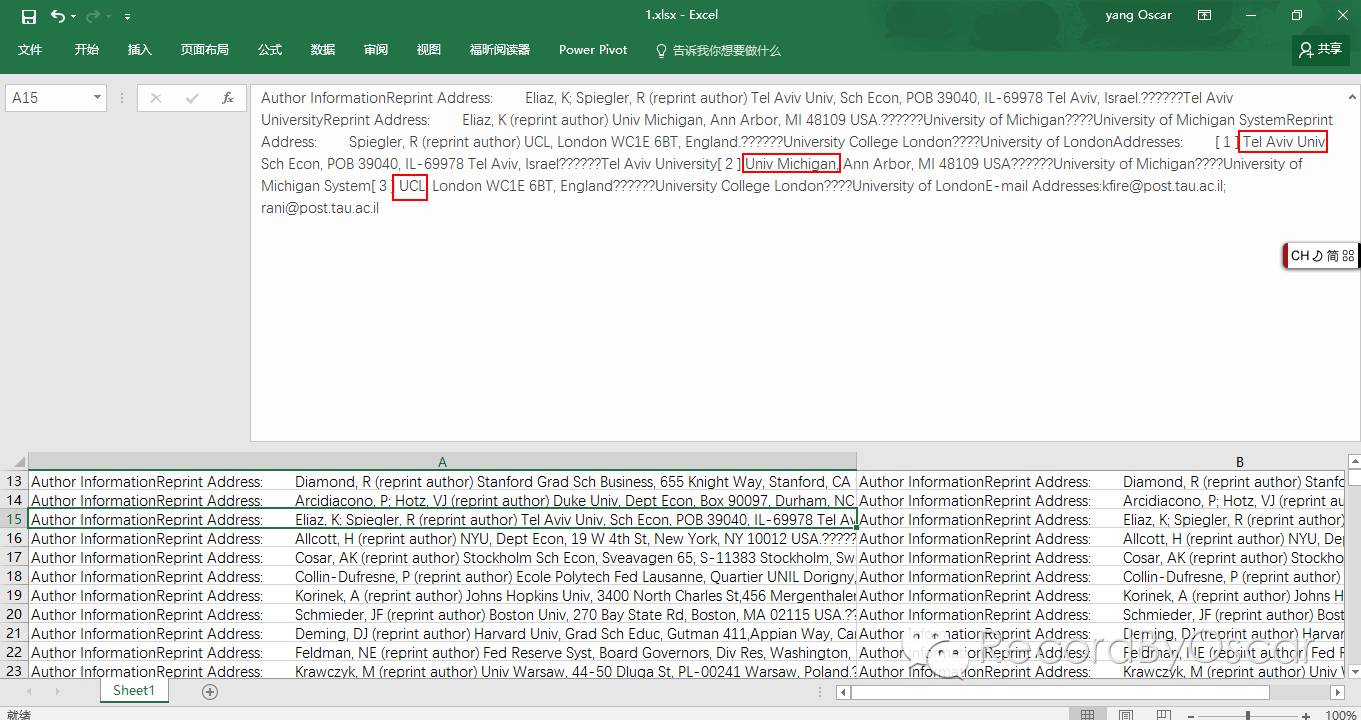Image resolution: width=1361 pixels, height=720 pixels.
Task: Switch to the 审阅 ribbon tab
Action: (376, 50)
